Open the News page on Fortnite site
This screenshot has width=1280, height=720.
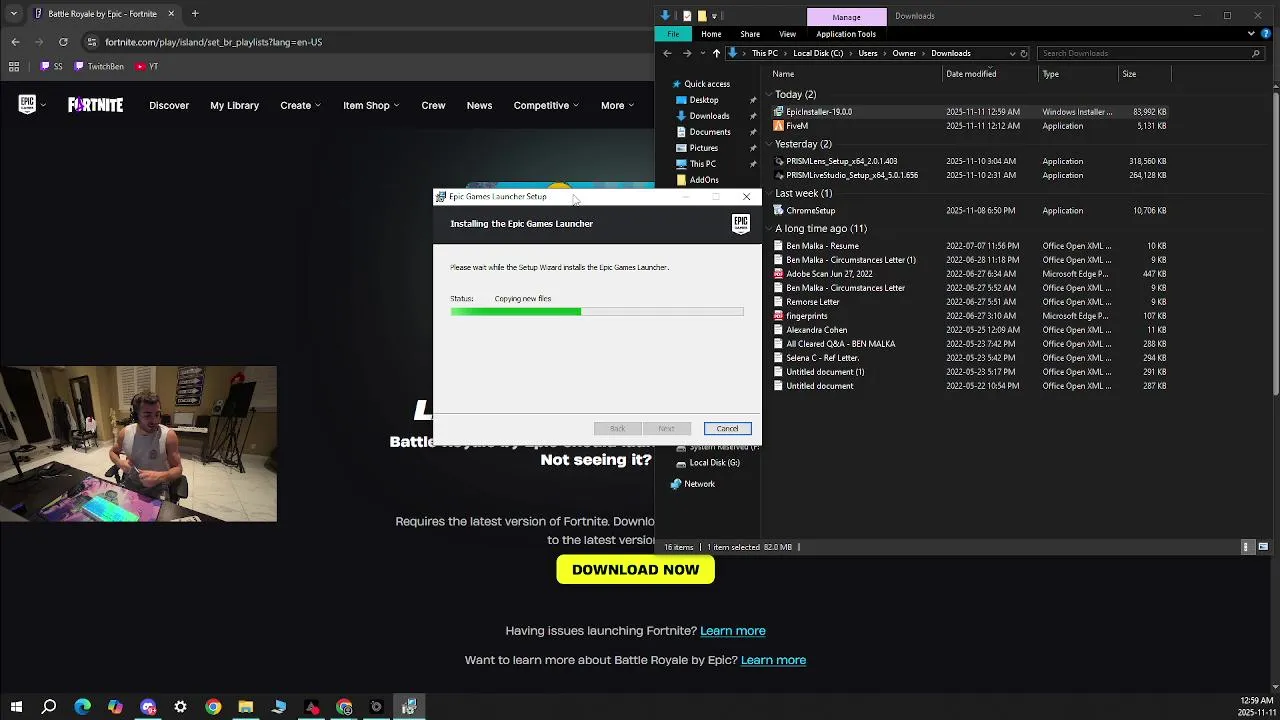(x=479, y=105)
